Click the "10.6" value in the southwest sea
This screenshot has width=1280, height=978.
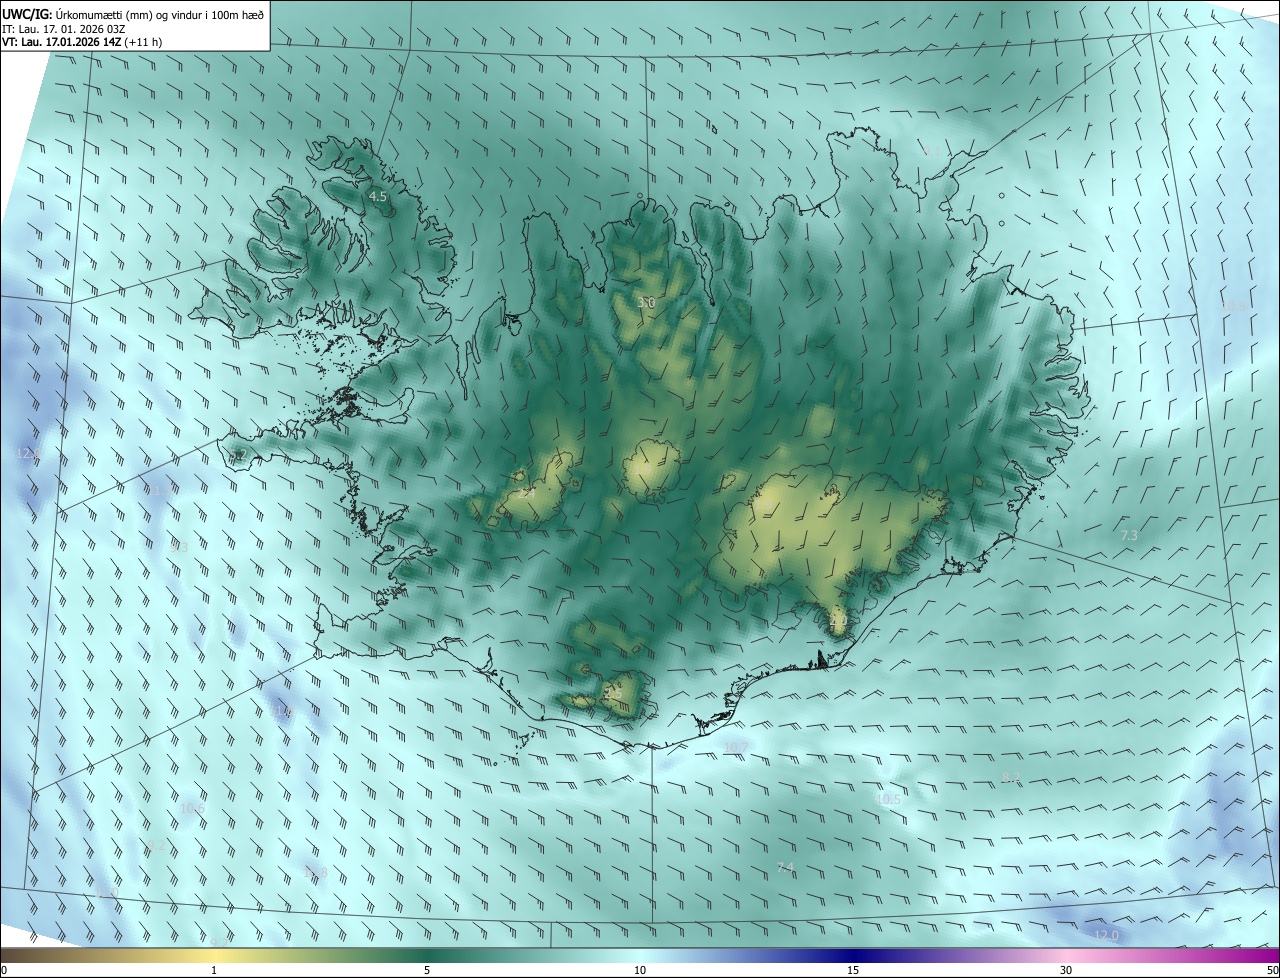pos(192,808)
